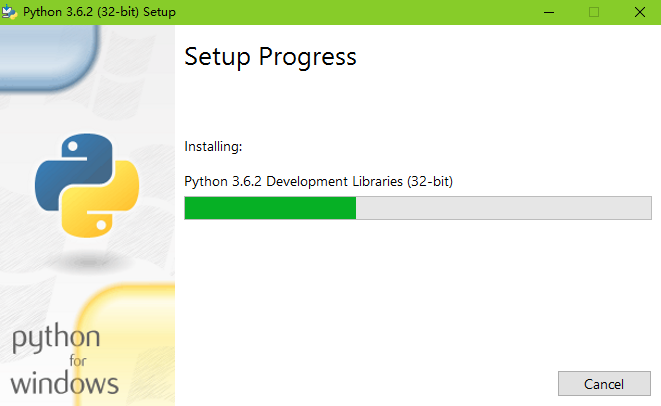Click the title bar text Python 3.6.2 Setup
This screenshot has height=406, width=661.
(99, 12)
